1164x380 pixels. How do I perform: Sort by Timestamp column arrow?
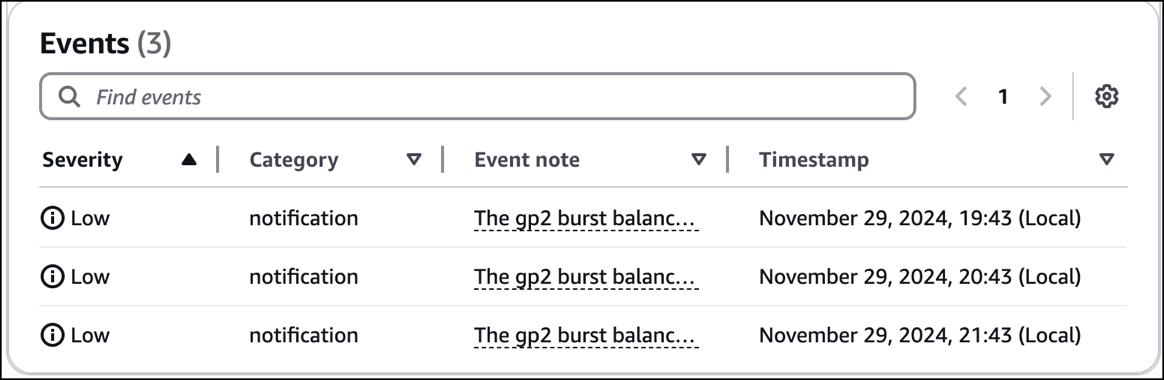[1107, 160]
